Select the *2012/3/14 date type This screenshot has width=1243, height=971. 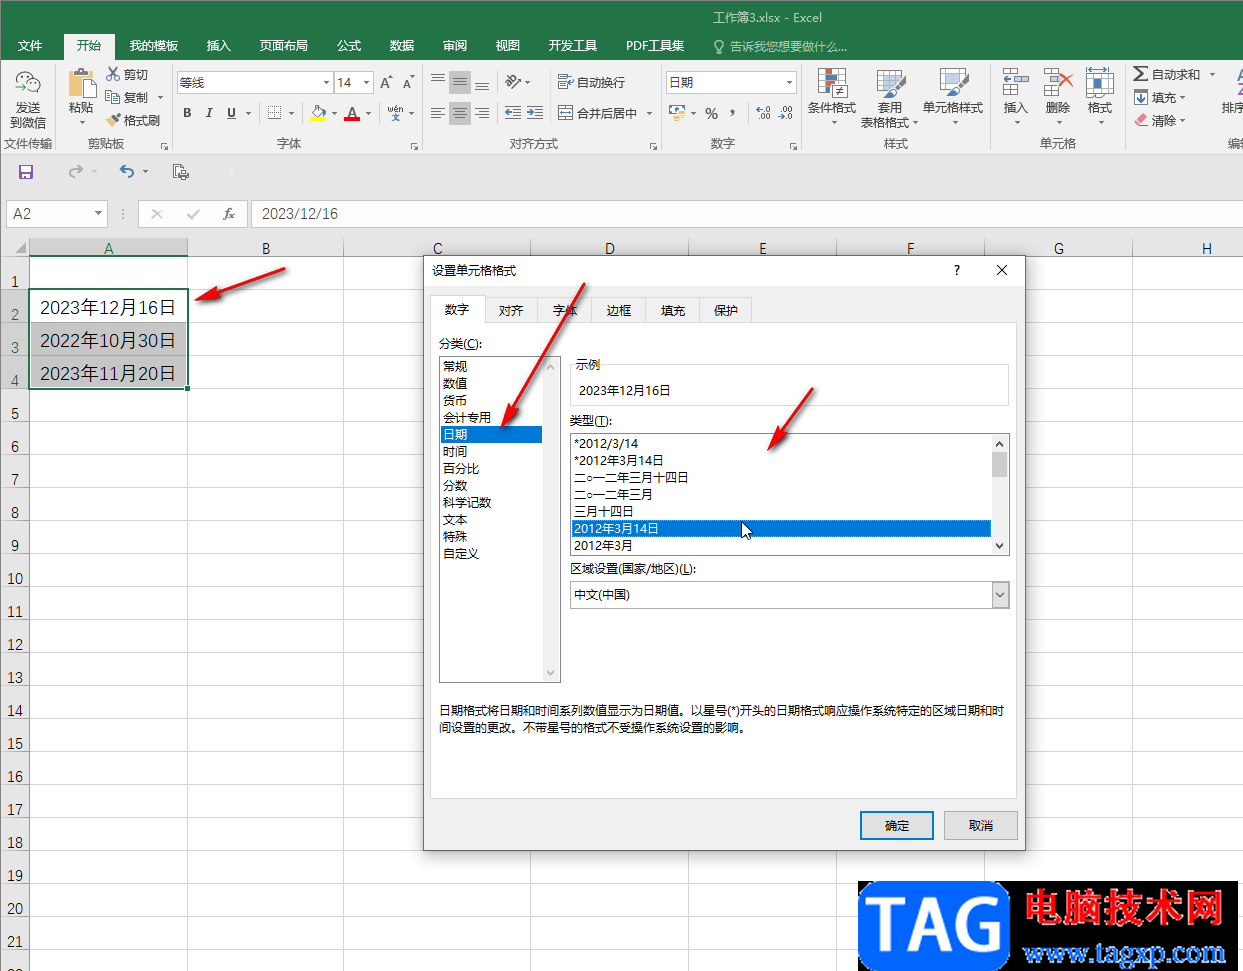(x=780, y=443)
